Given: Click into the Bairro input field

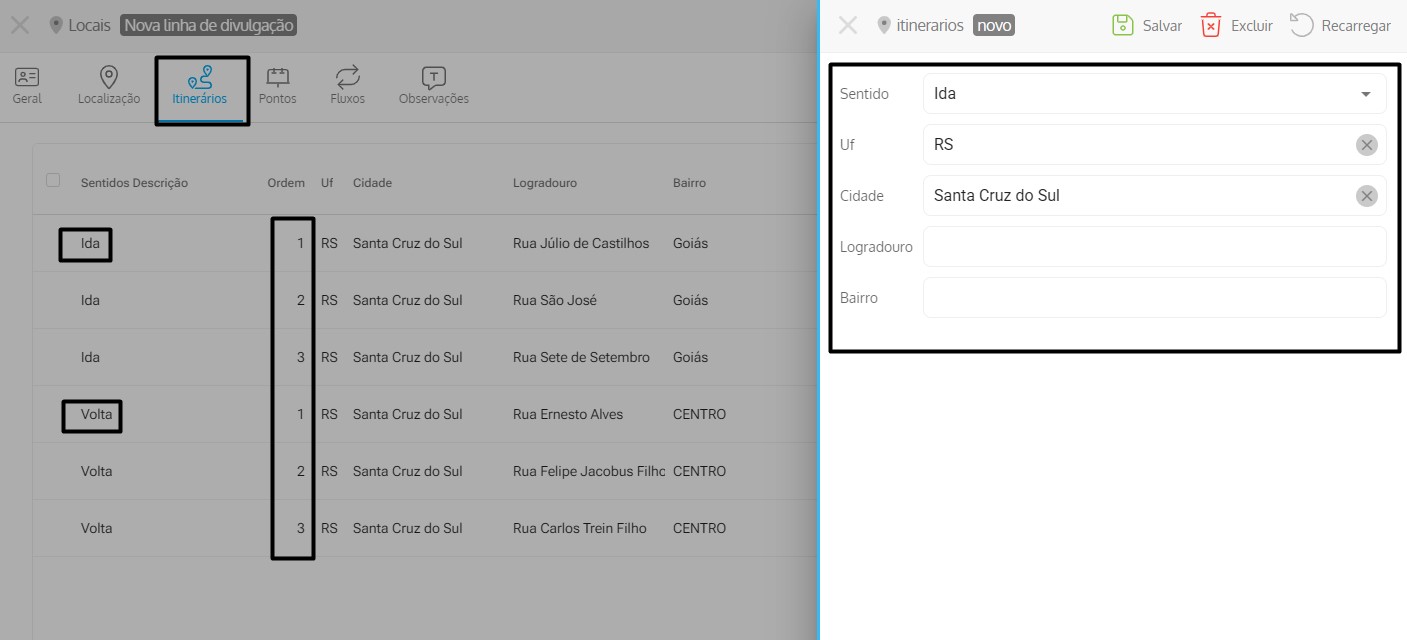Looking at the screenshot, I should (1154, 298).
